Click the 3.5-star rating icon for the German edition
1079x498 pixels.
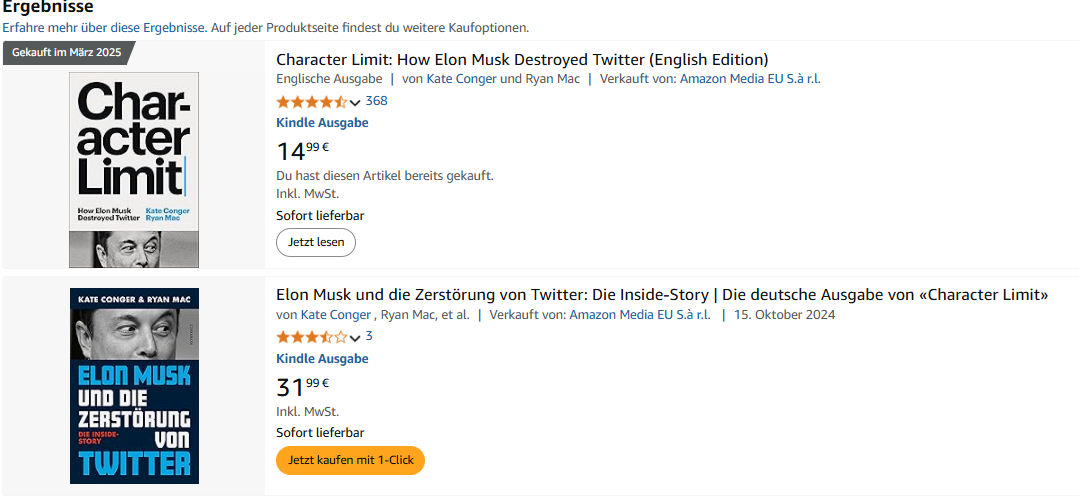point(311,337)
